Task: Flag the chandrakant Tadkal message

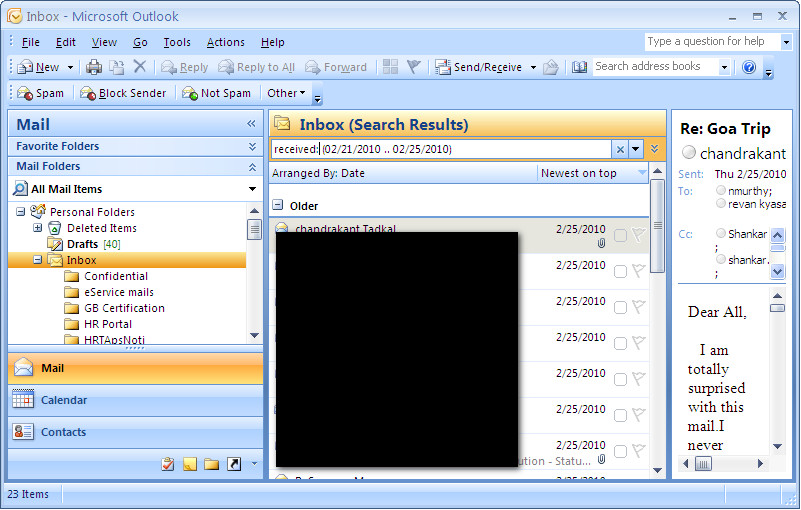Action: (x=638, y=235)
